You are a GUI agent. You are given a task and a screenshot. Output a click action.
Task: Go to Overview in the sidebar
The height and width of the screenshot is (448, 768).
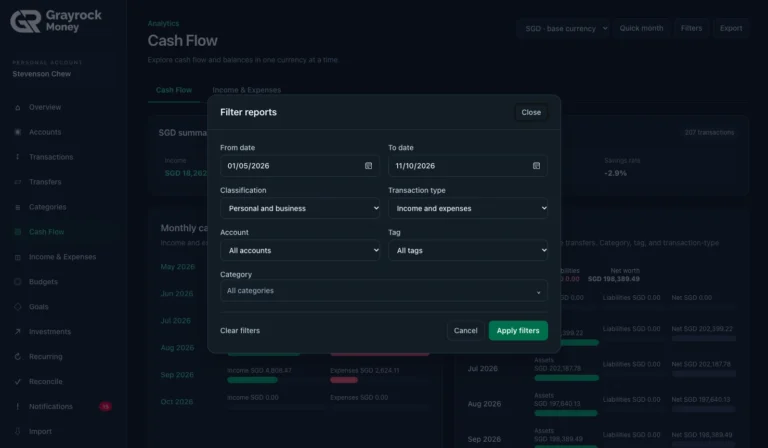[45, 107]
